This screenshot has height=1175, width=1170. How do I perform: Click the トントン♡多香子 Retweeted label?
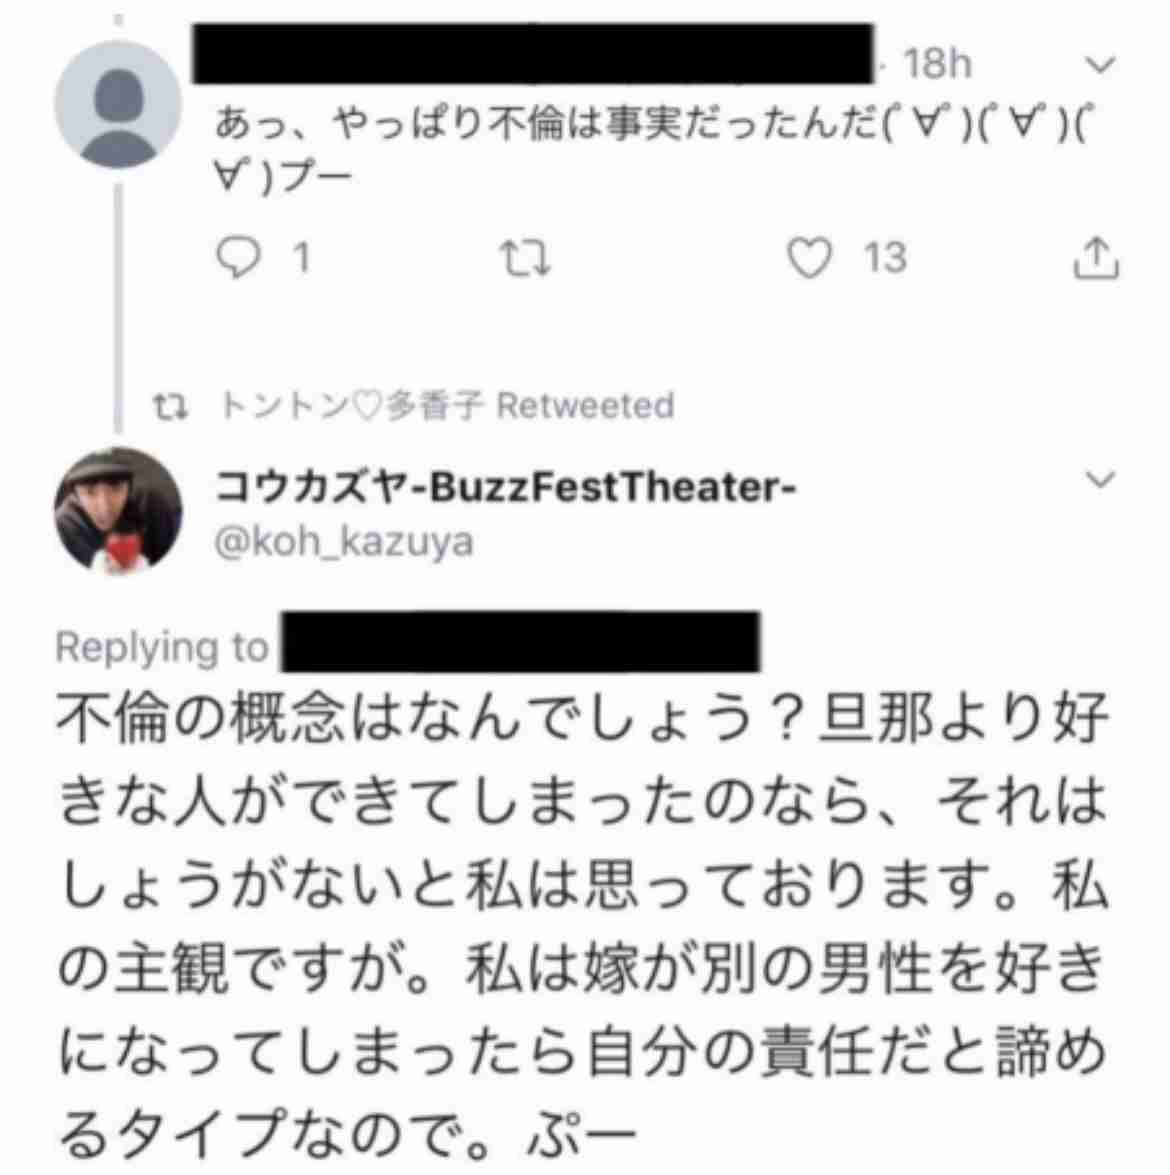pyautogui.click(x=447, y=405)
